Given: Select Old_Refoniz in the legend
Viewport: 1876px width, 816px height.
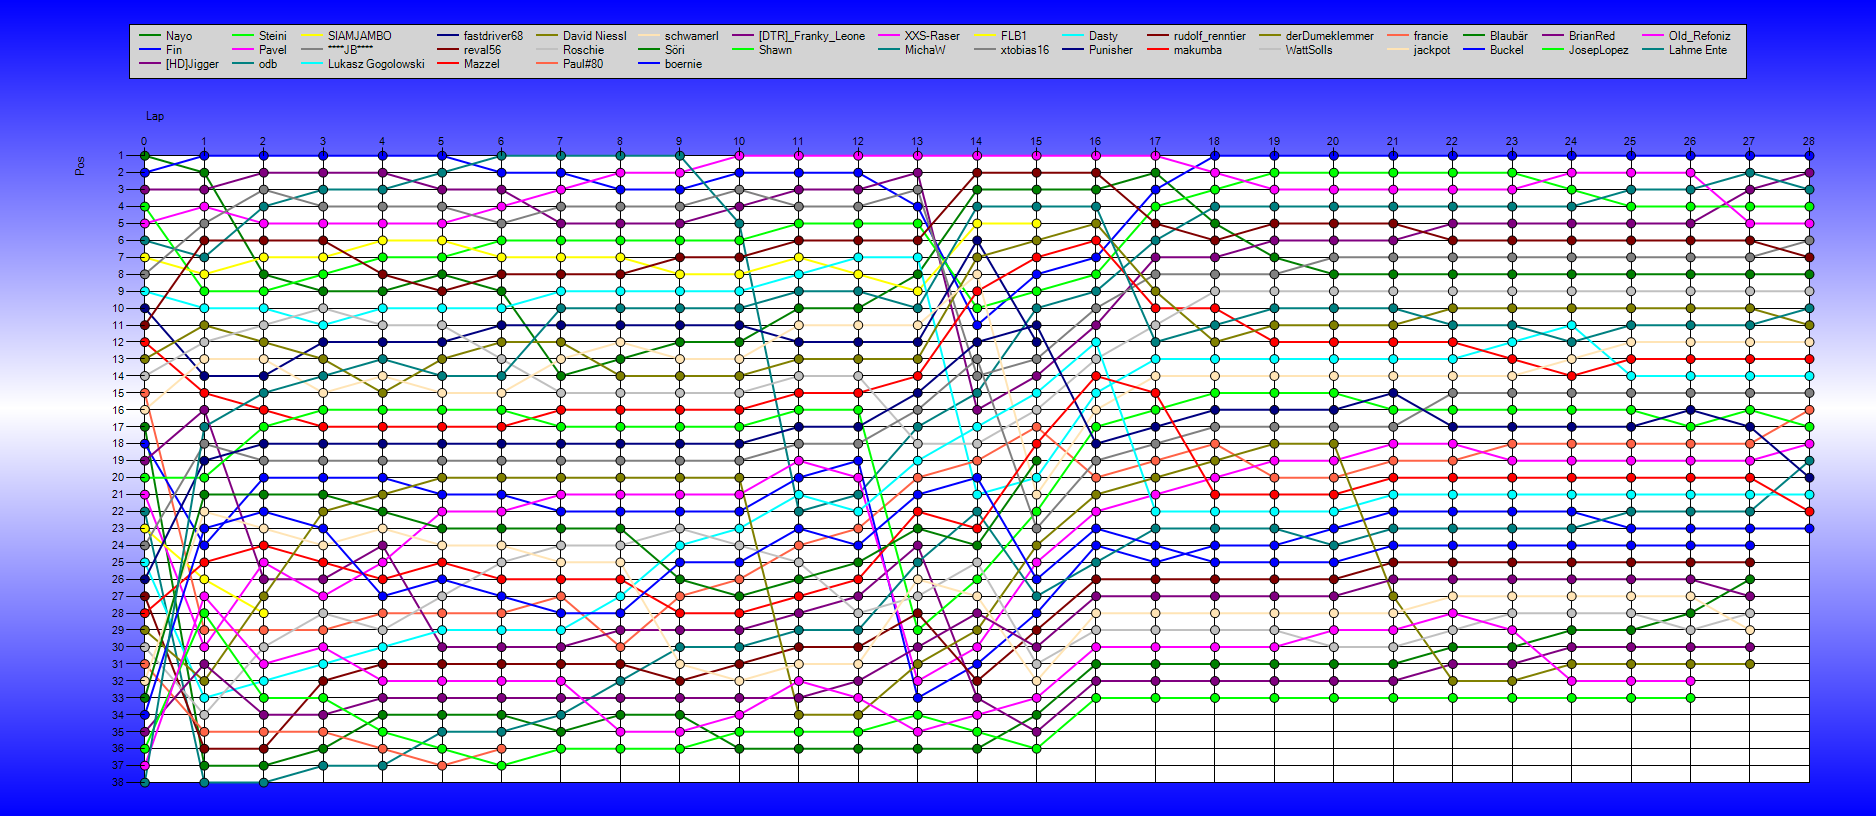Looking at the screenshot, I should tap(1699, 36).
